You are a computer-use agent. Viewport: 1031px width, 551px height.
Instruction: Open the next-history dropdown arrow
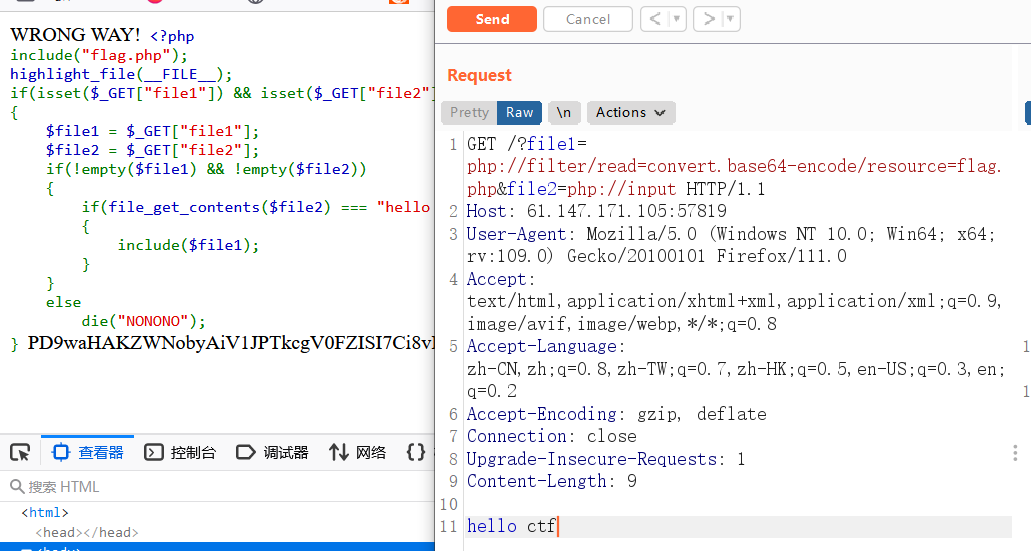731,19
